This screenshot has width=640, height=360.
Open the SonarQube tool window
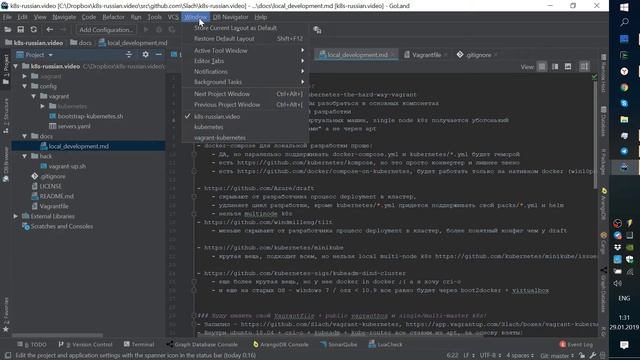338,344
